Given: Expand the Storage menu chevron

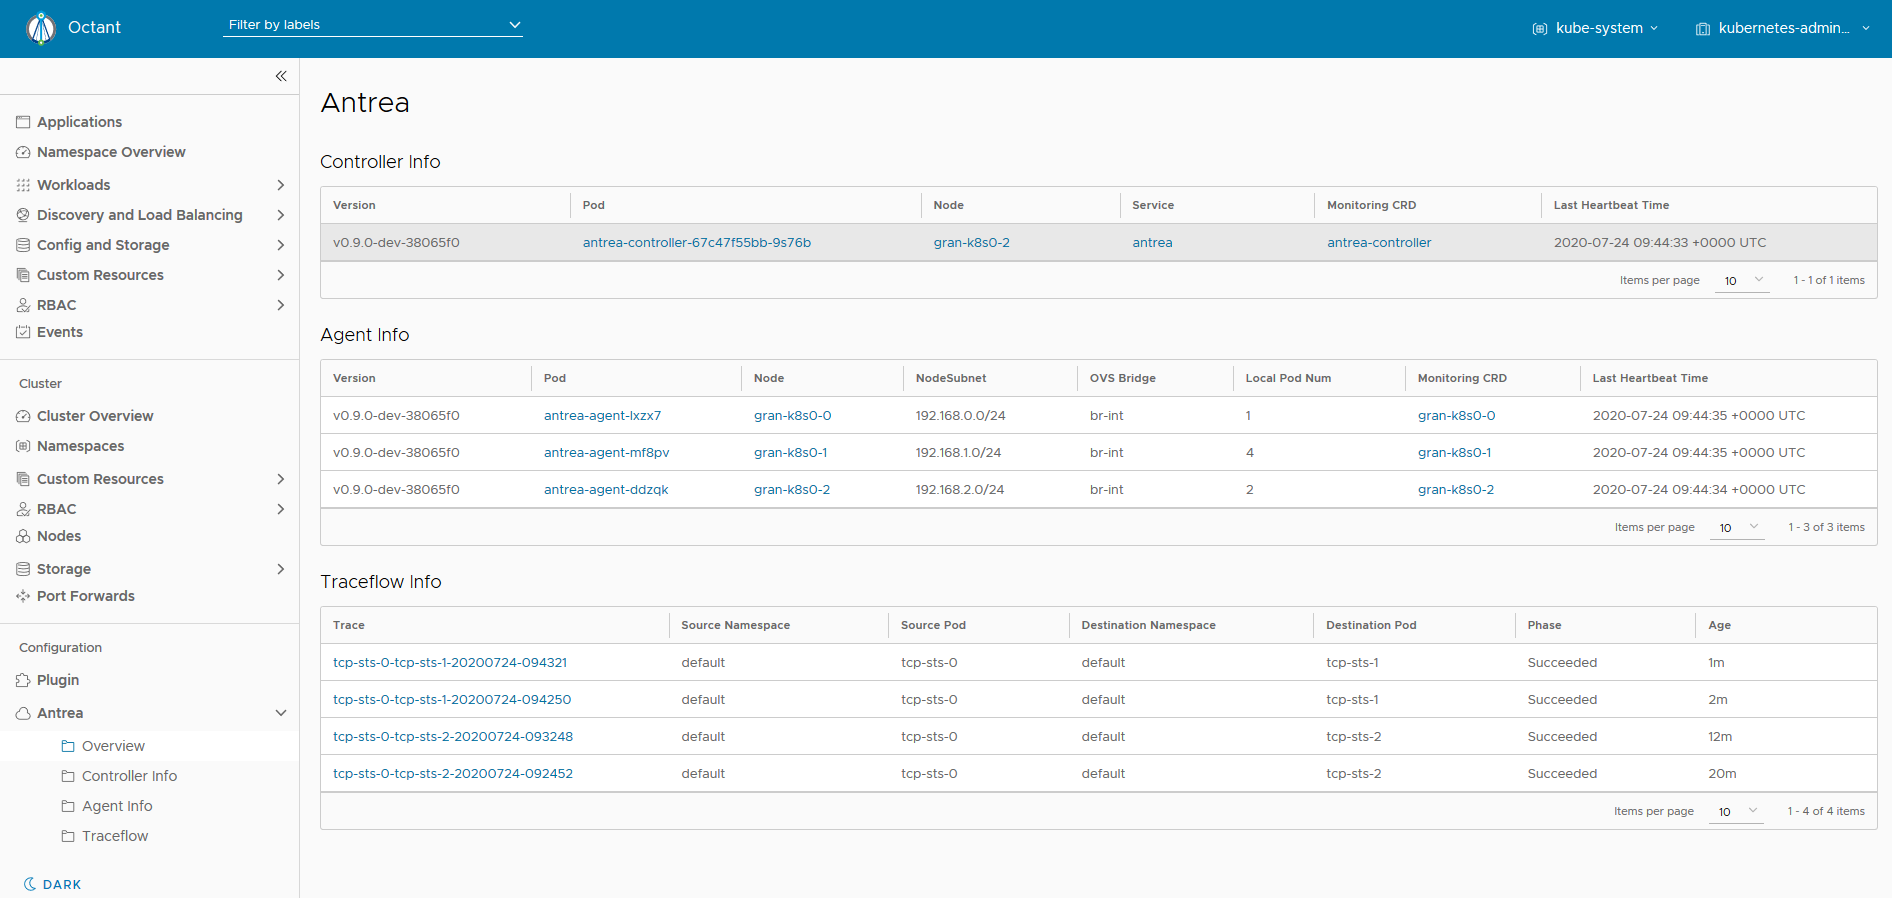Looking at the screenshot, I should tap(281, 569).
